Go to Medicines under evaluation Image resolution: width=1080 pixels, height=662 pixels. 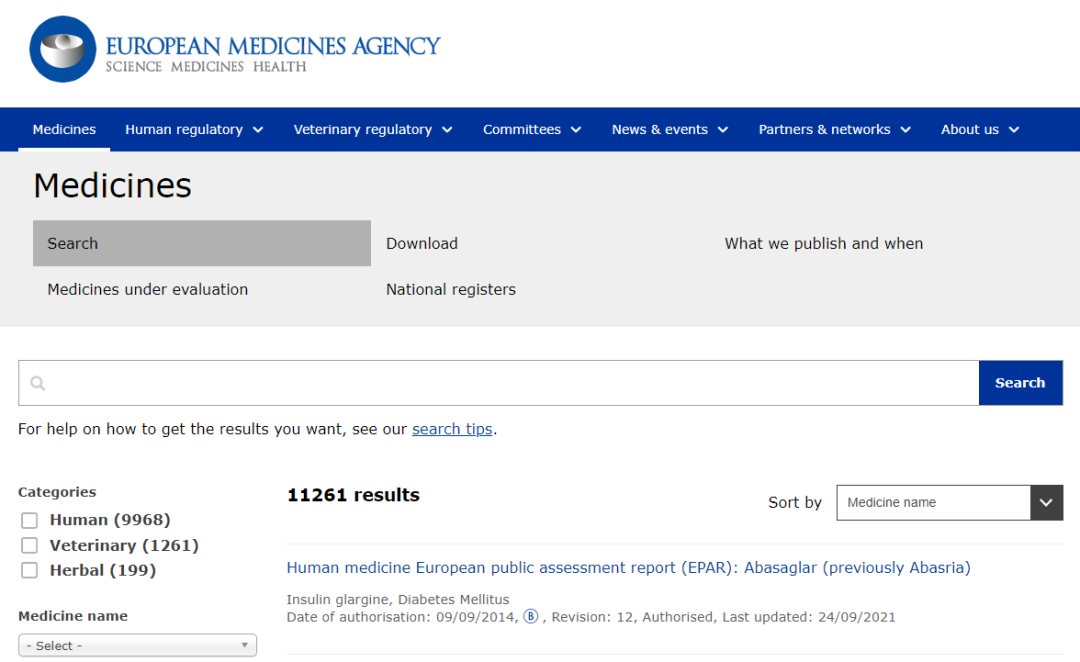pos(148,289)
